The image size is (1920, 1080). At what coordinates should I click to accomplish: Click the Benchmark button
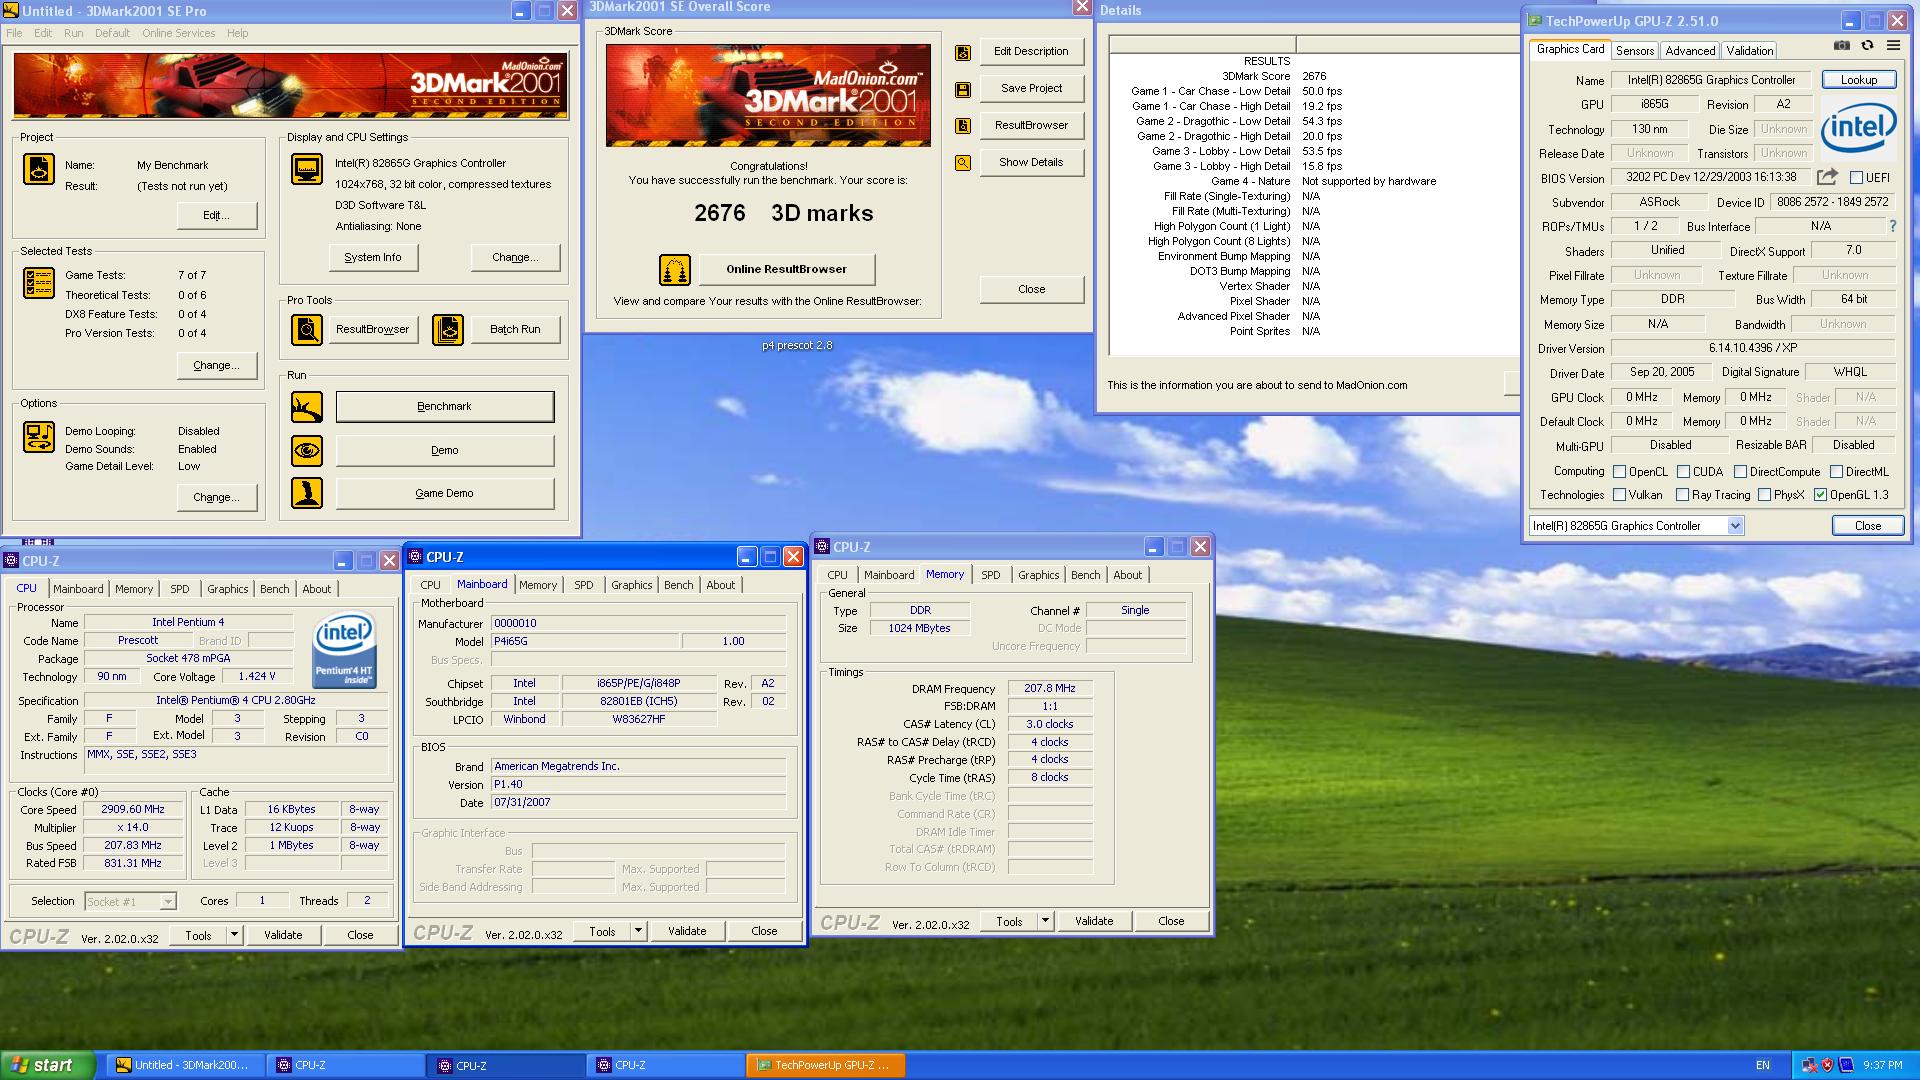444,406
